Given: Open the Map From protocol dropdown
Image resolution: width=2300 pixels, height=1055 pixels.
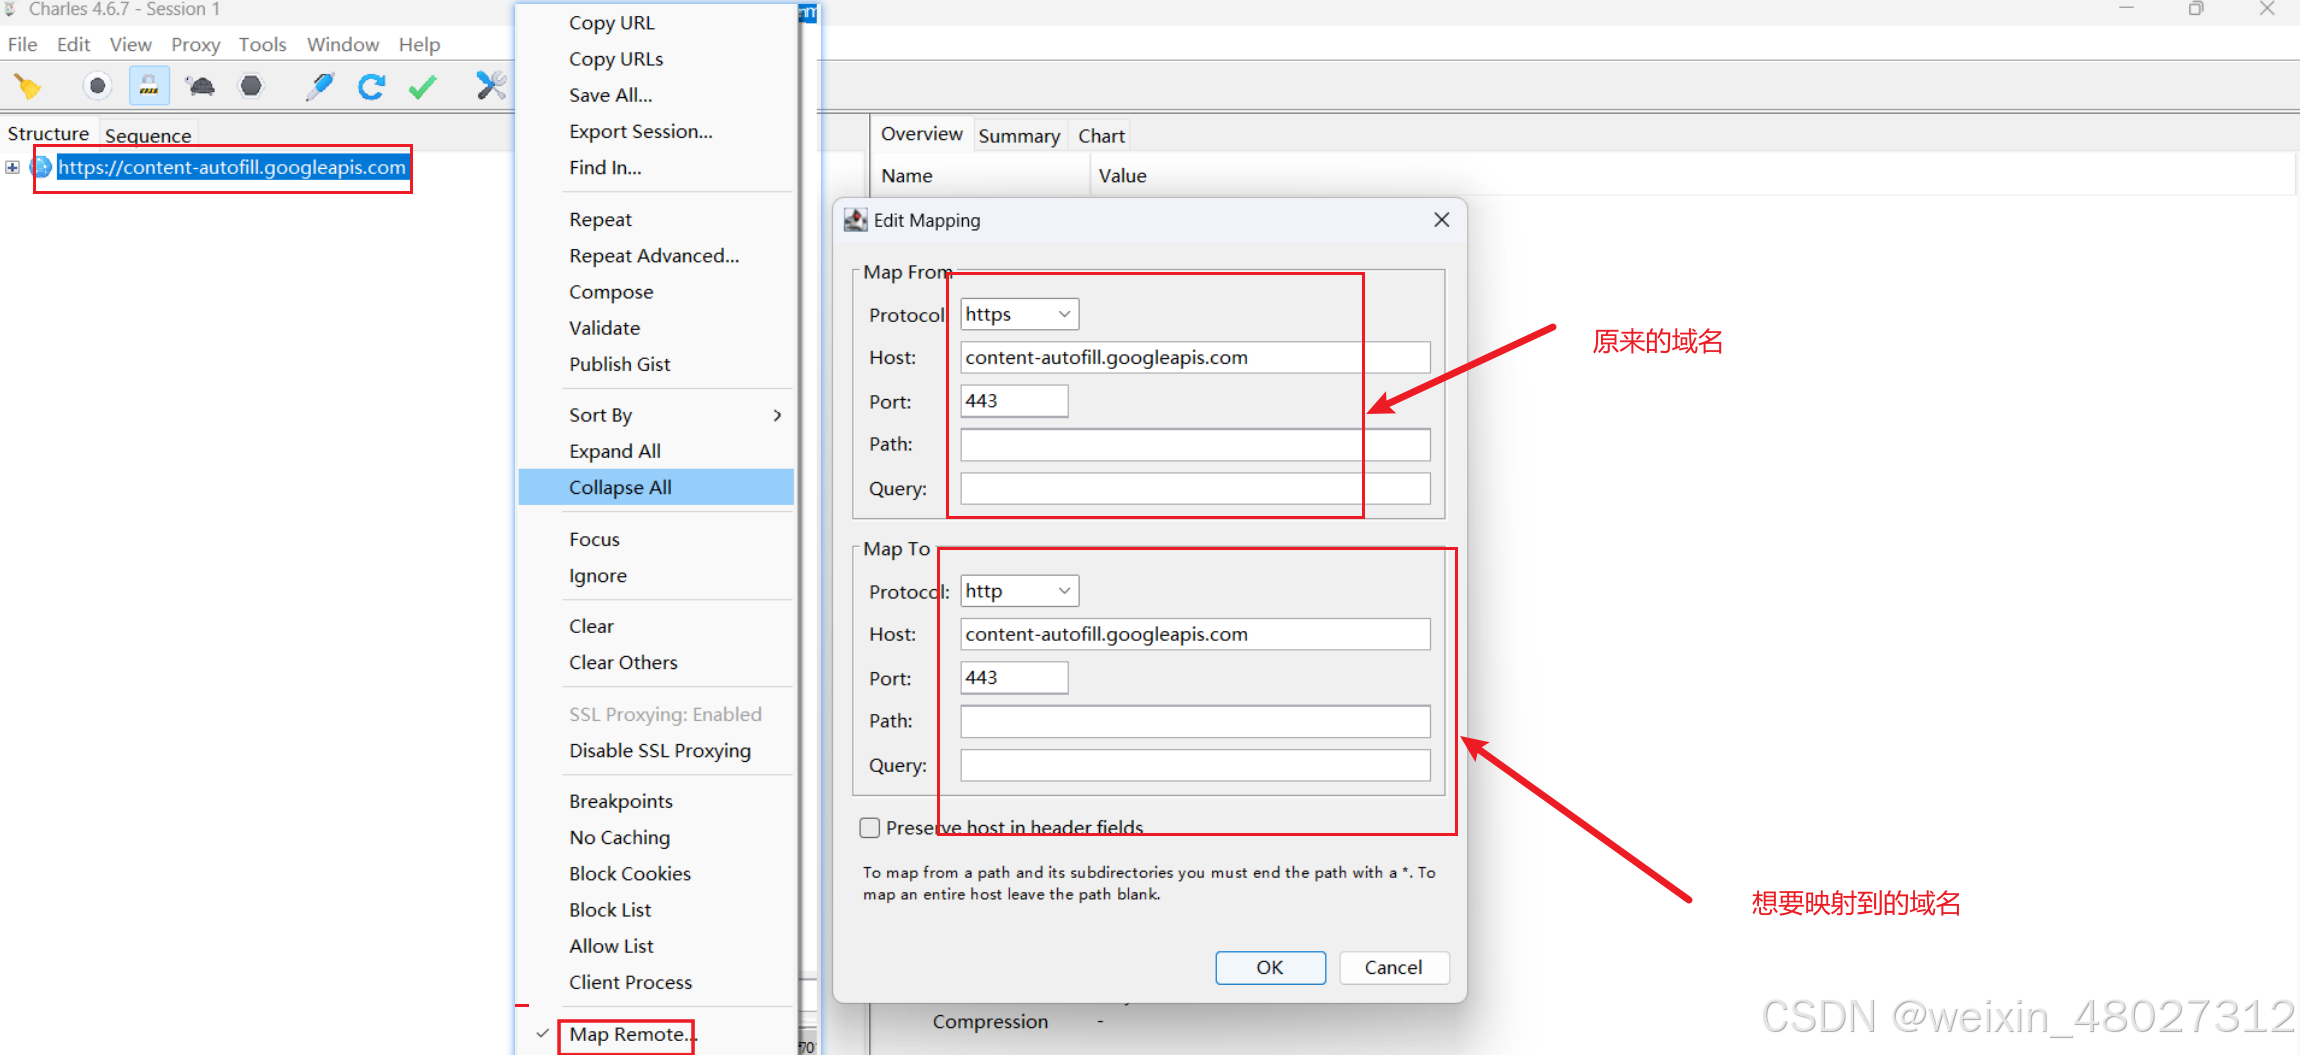Looking at the screenshot, I should pos(1019,314).
